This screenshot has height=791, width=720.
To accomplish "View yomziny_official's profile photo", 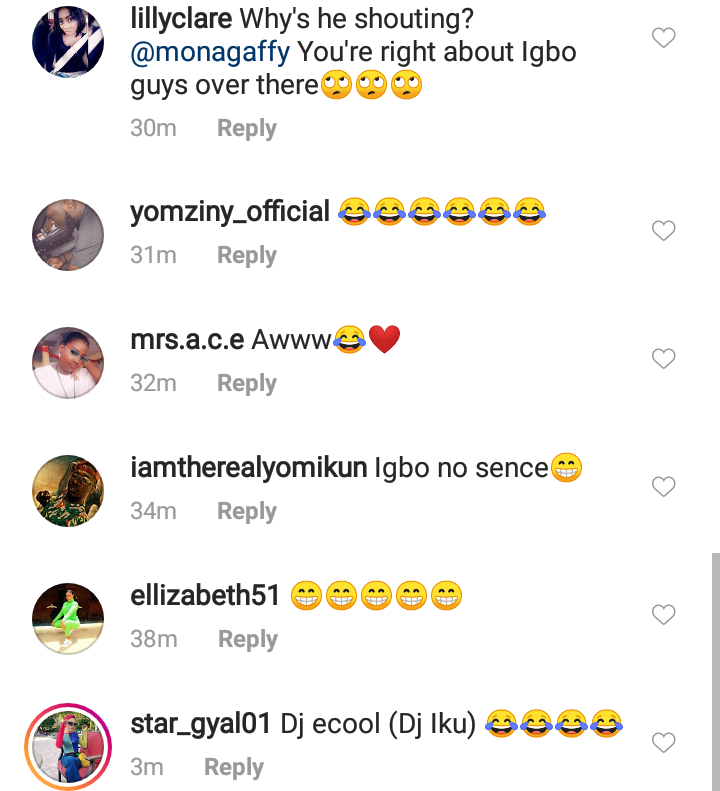I will [x=68, y=234].
